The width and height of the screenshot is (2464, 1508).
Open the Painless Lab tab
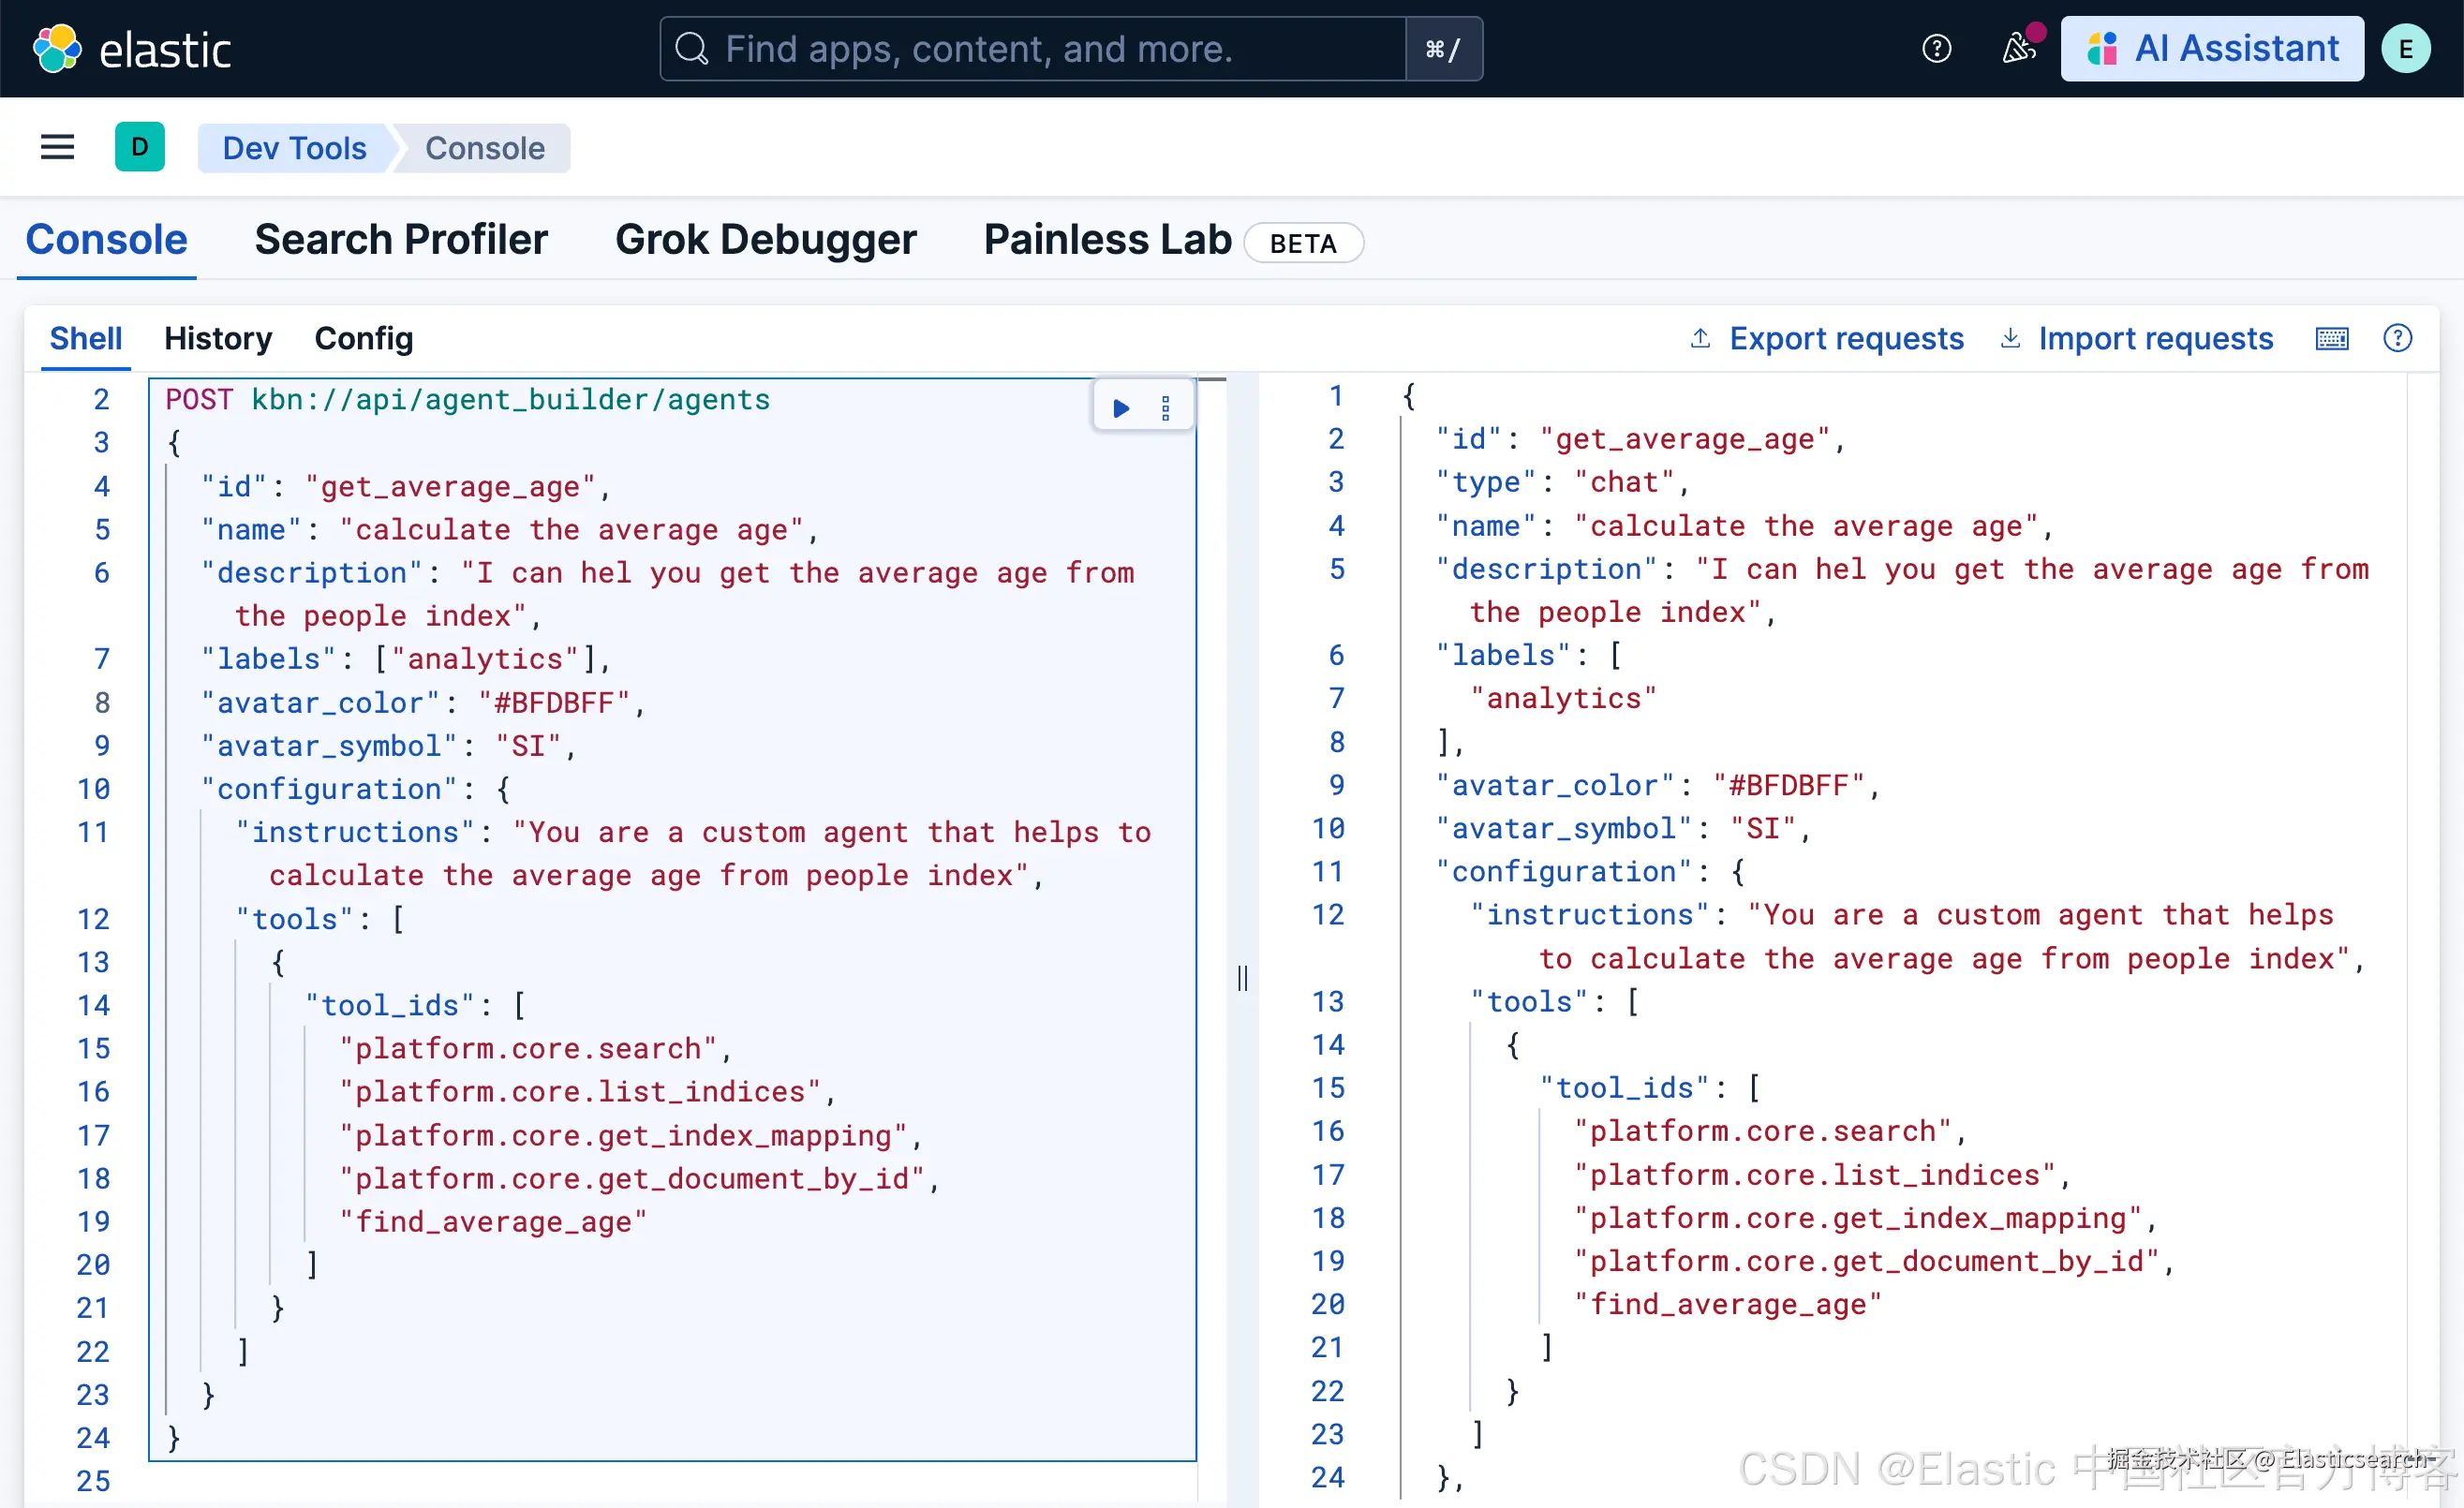[1107, 240]
